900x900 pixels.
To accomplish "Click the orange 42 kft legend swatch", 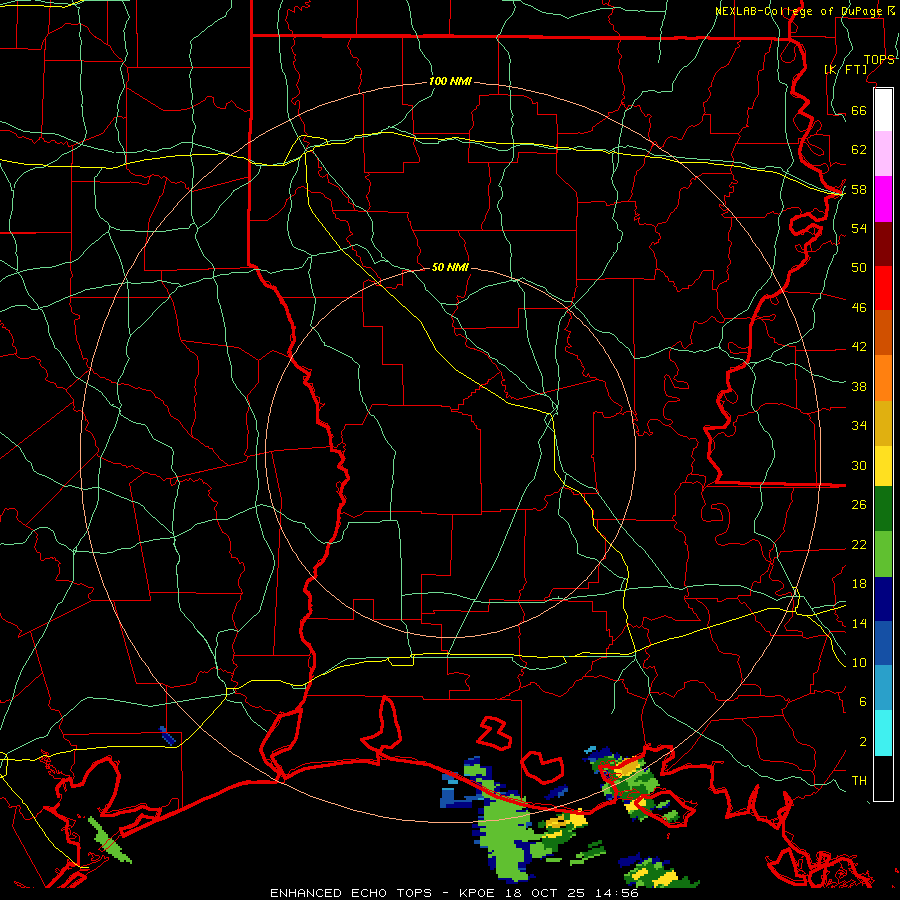I will tap(883, 378).
